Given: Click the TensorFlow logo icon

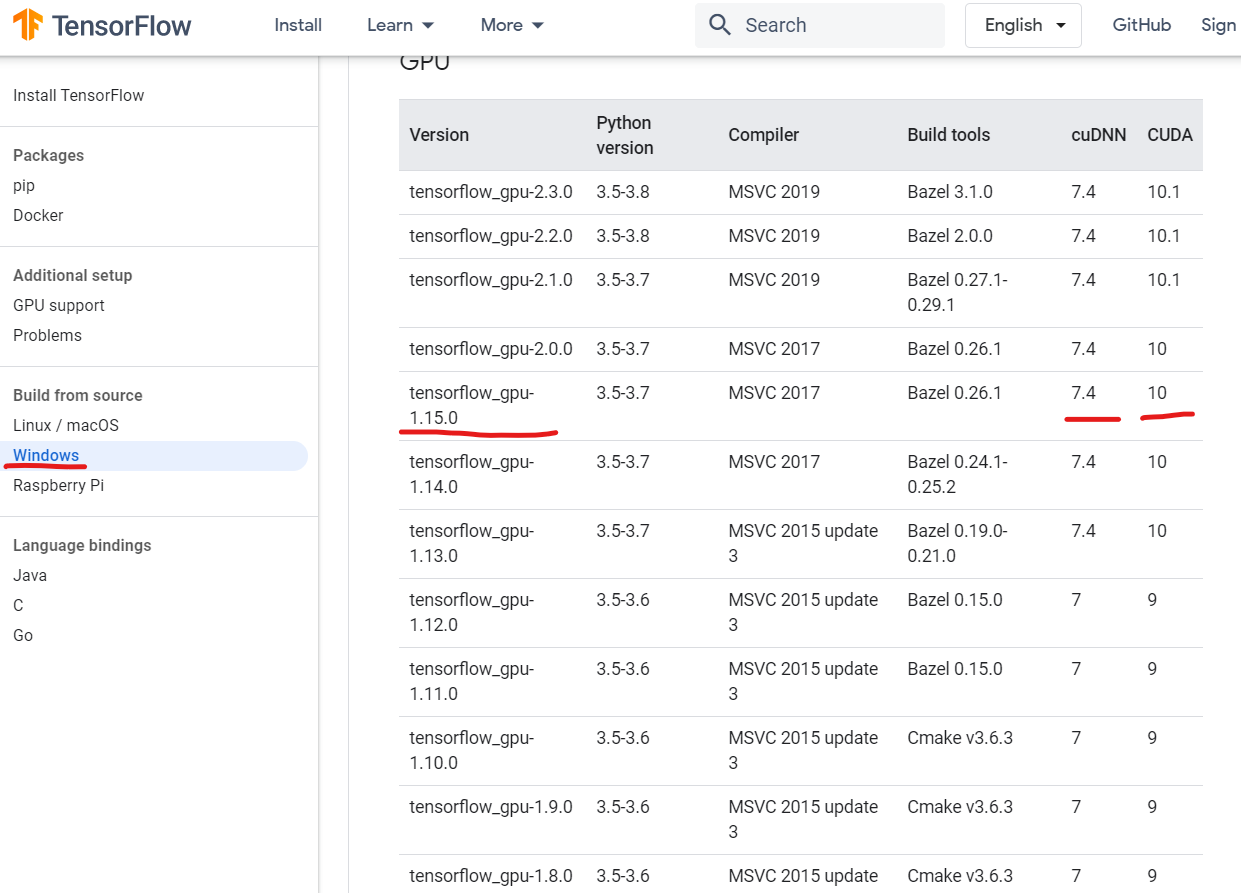Looking at the screenshot, I should pyautogui.click(x=27, y=25).
